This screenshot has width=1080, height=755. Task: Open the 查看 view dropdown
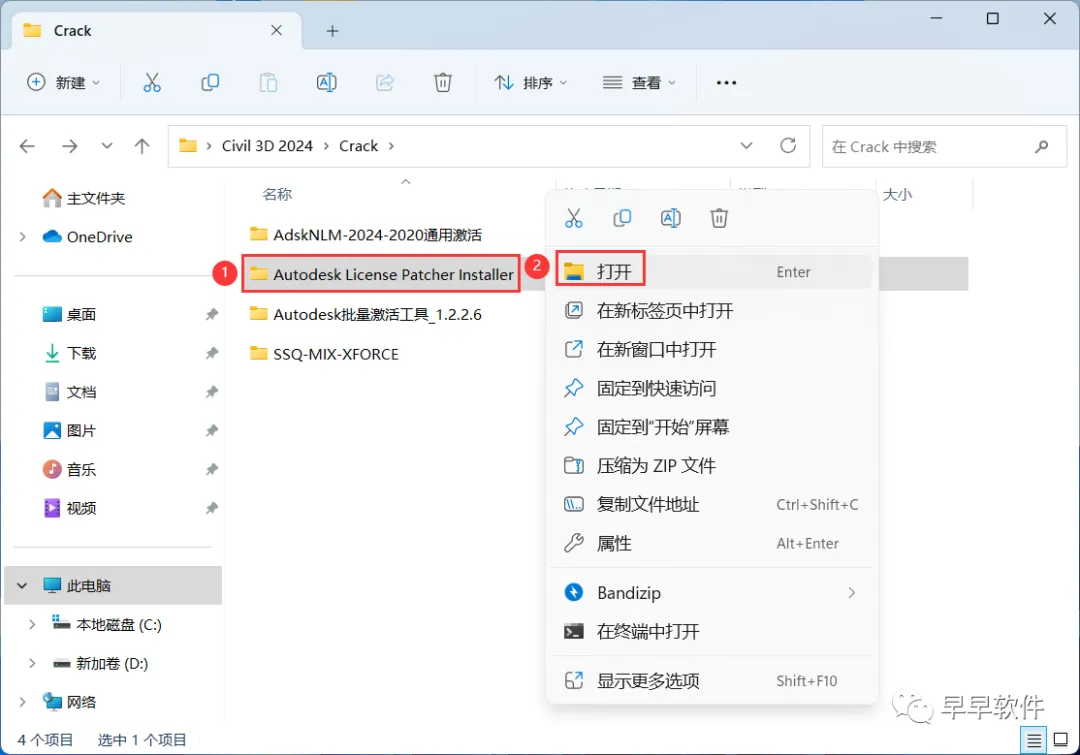pyautogui.click(x=639, y=83)
